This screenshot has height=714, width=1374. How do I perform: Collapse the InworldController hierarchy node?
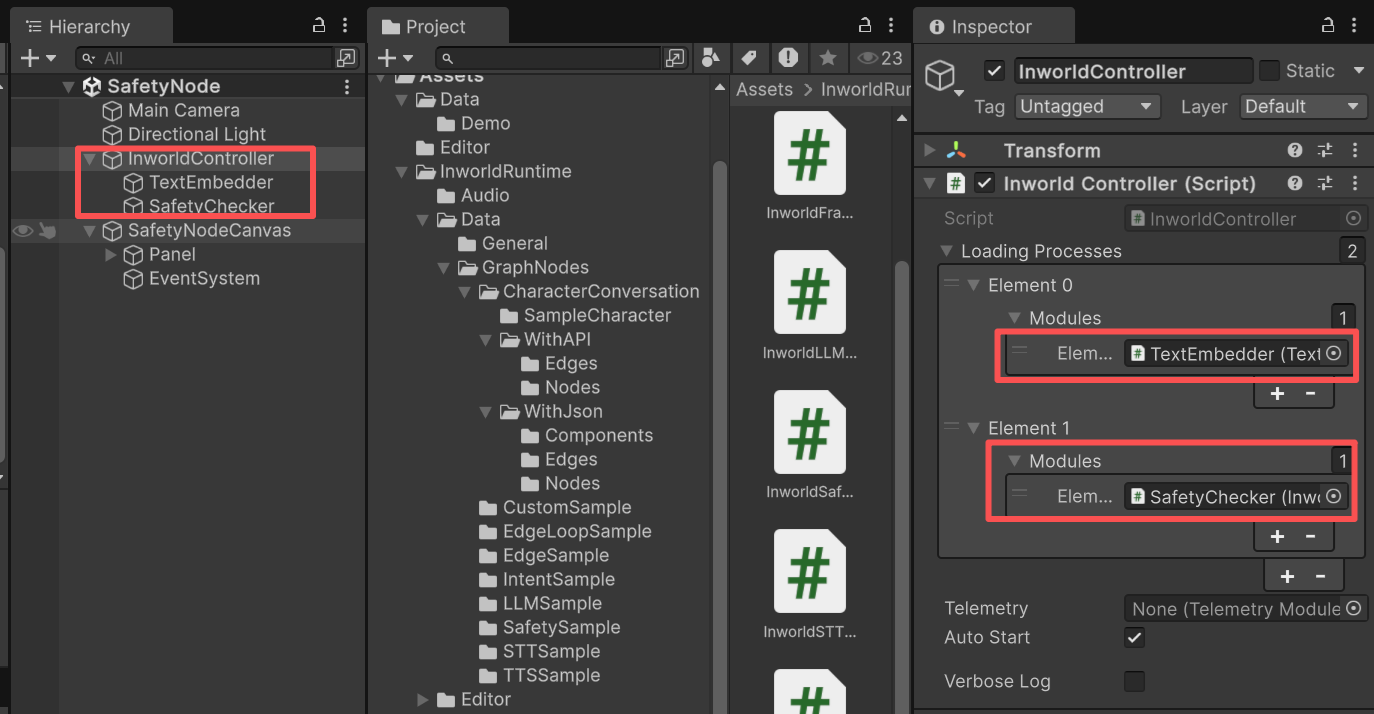[x=89, y=159]
